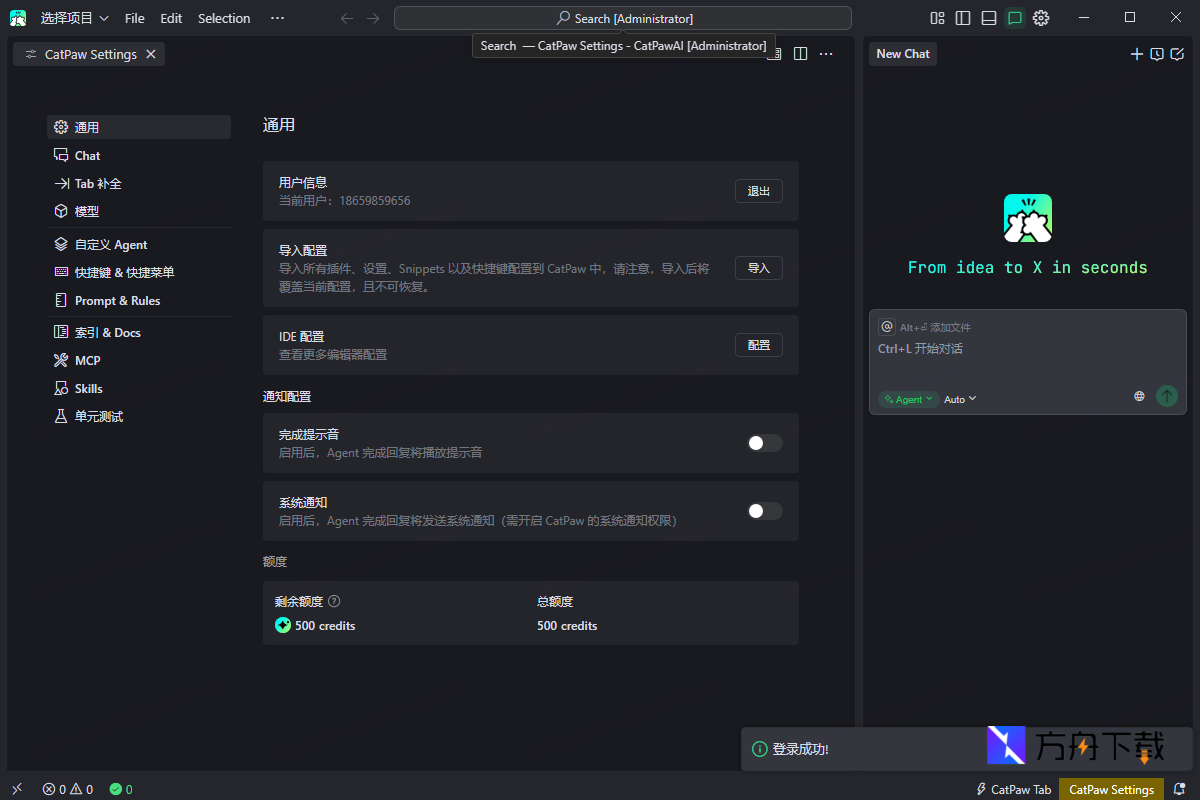Enable 系统通知 system notifications
Image resolution: width=1200 pixels, height=800 pixels.
point(763,510)
